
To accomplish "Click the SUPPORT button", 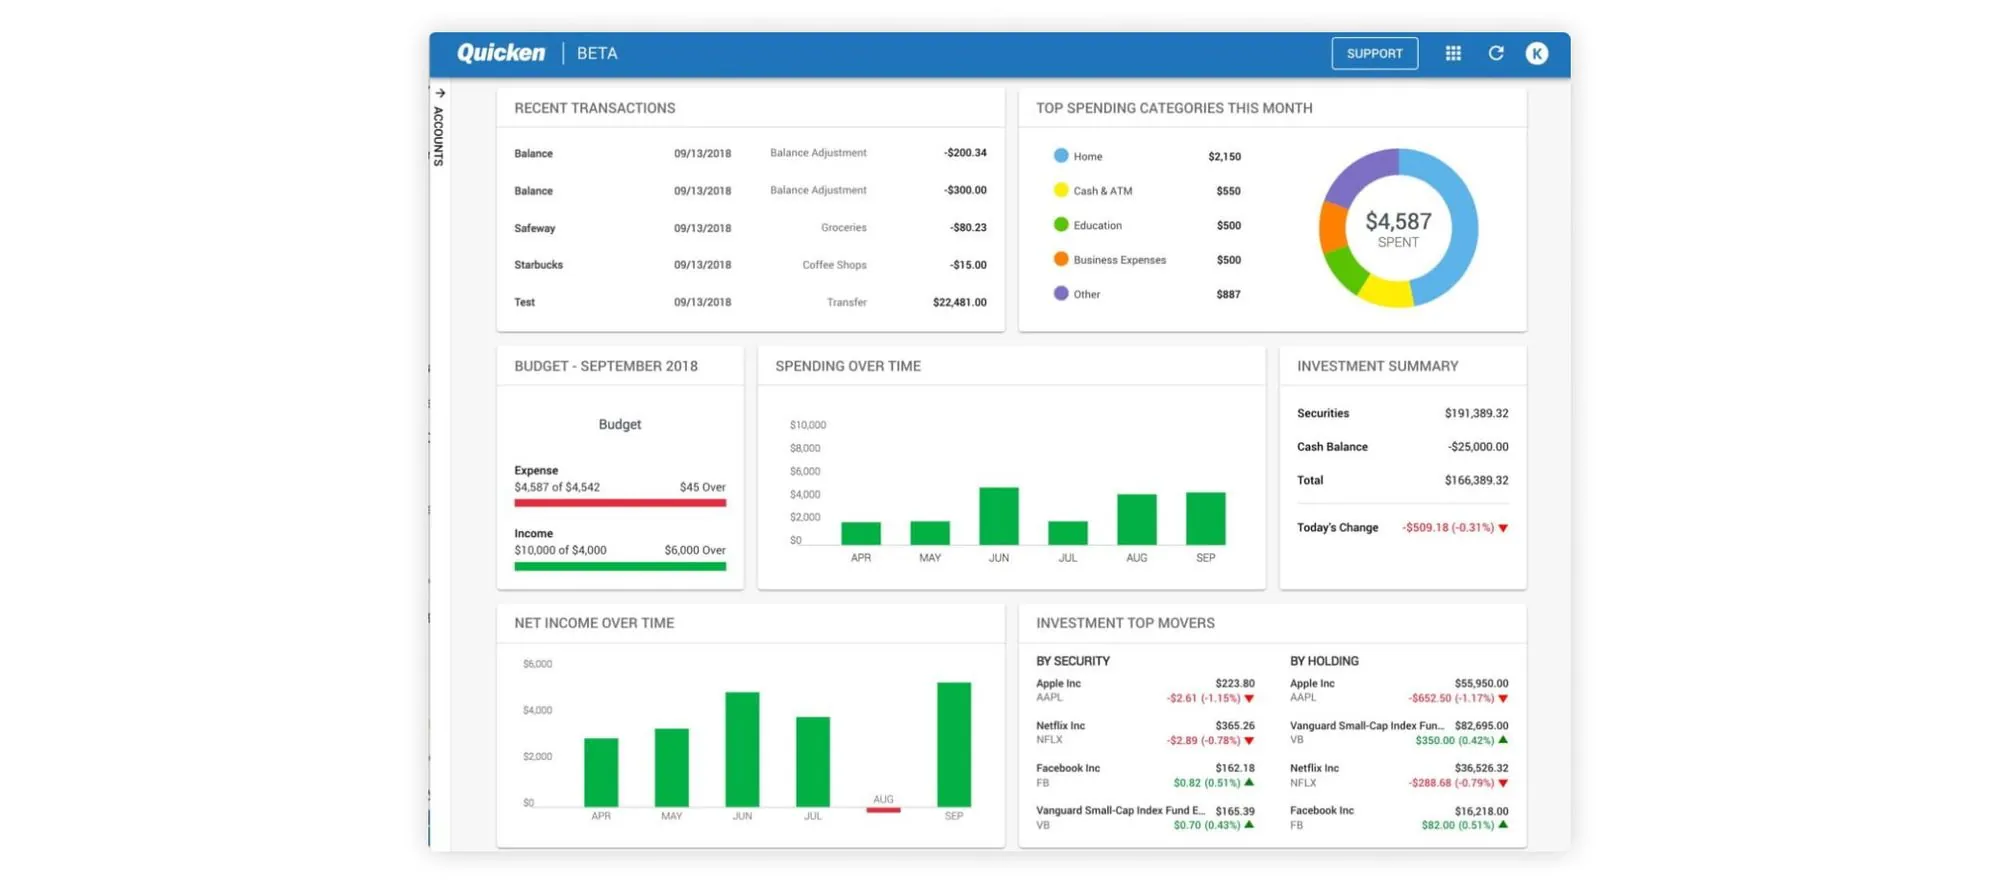I will 1374,53.
